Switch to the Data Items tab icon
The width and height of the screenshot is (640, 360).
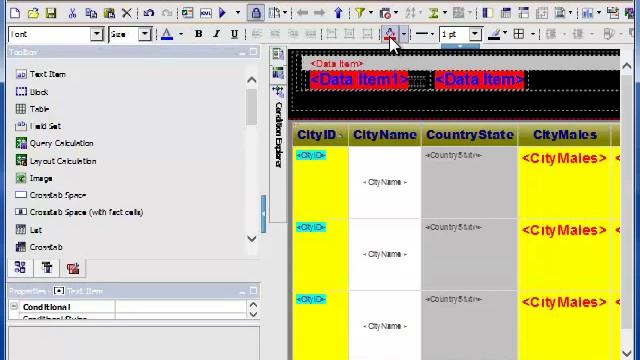[x=47, y=268]
